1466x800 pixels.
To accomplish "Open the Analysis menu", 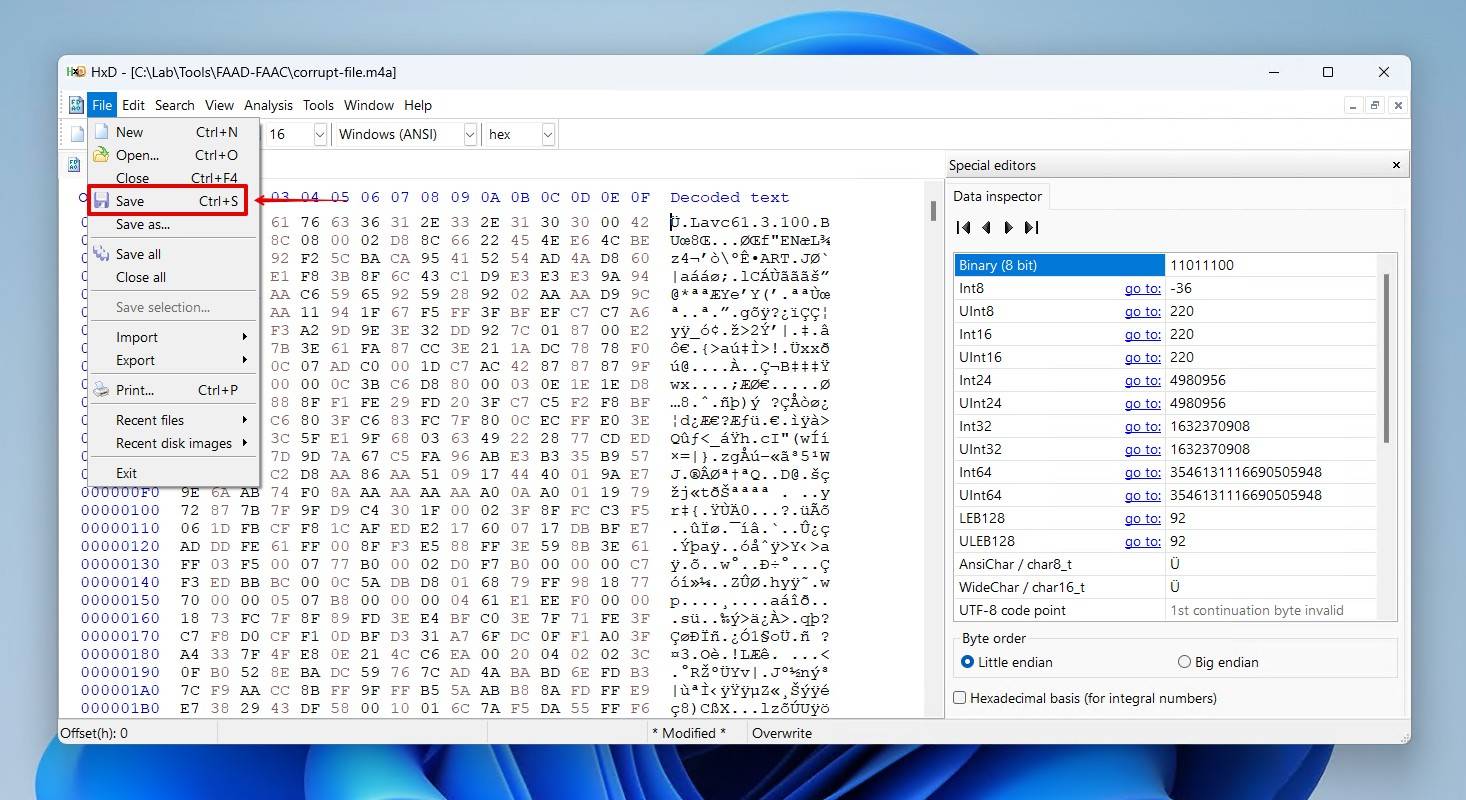I will (269, 105).
